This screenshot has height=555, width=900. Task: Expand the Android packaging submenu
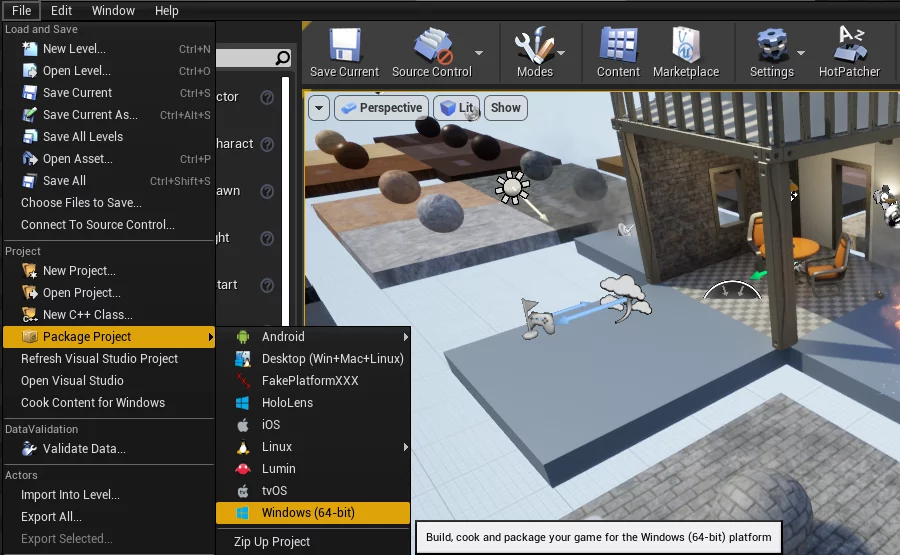click(x=313, y=337)
